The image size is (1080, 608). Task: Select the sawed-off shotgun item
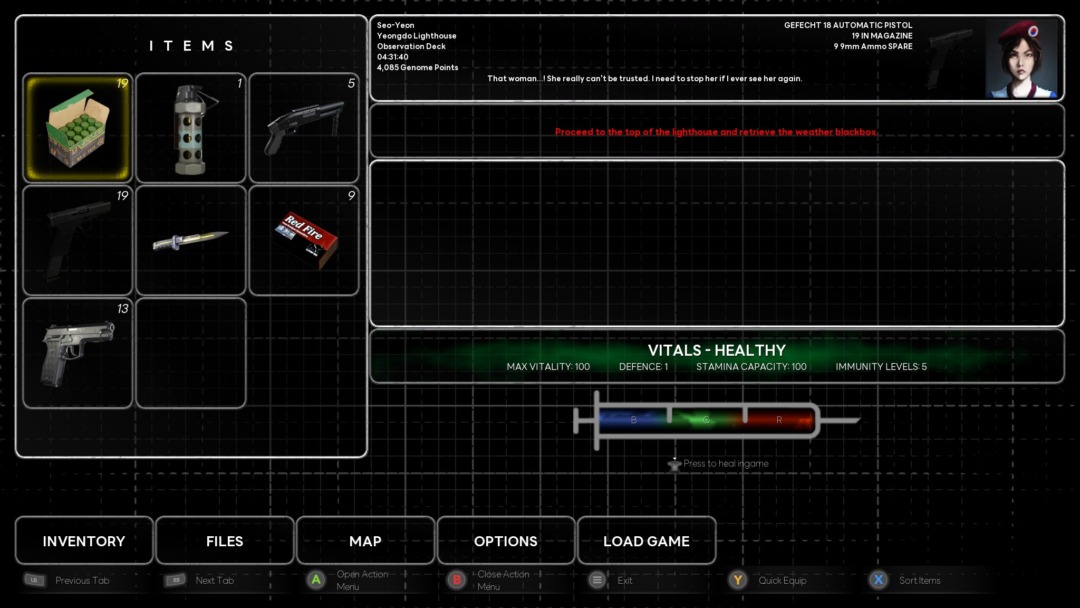click(304, 128)
